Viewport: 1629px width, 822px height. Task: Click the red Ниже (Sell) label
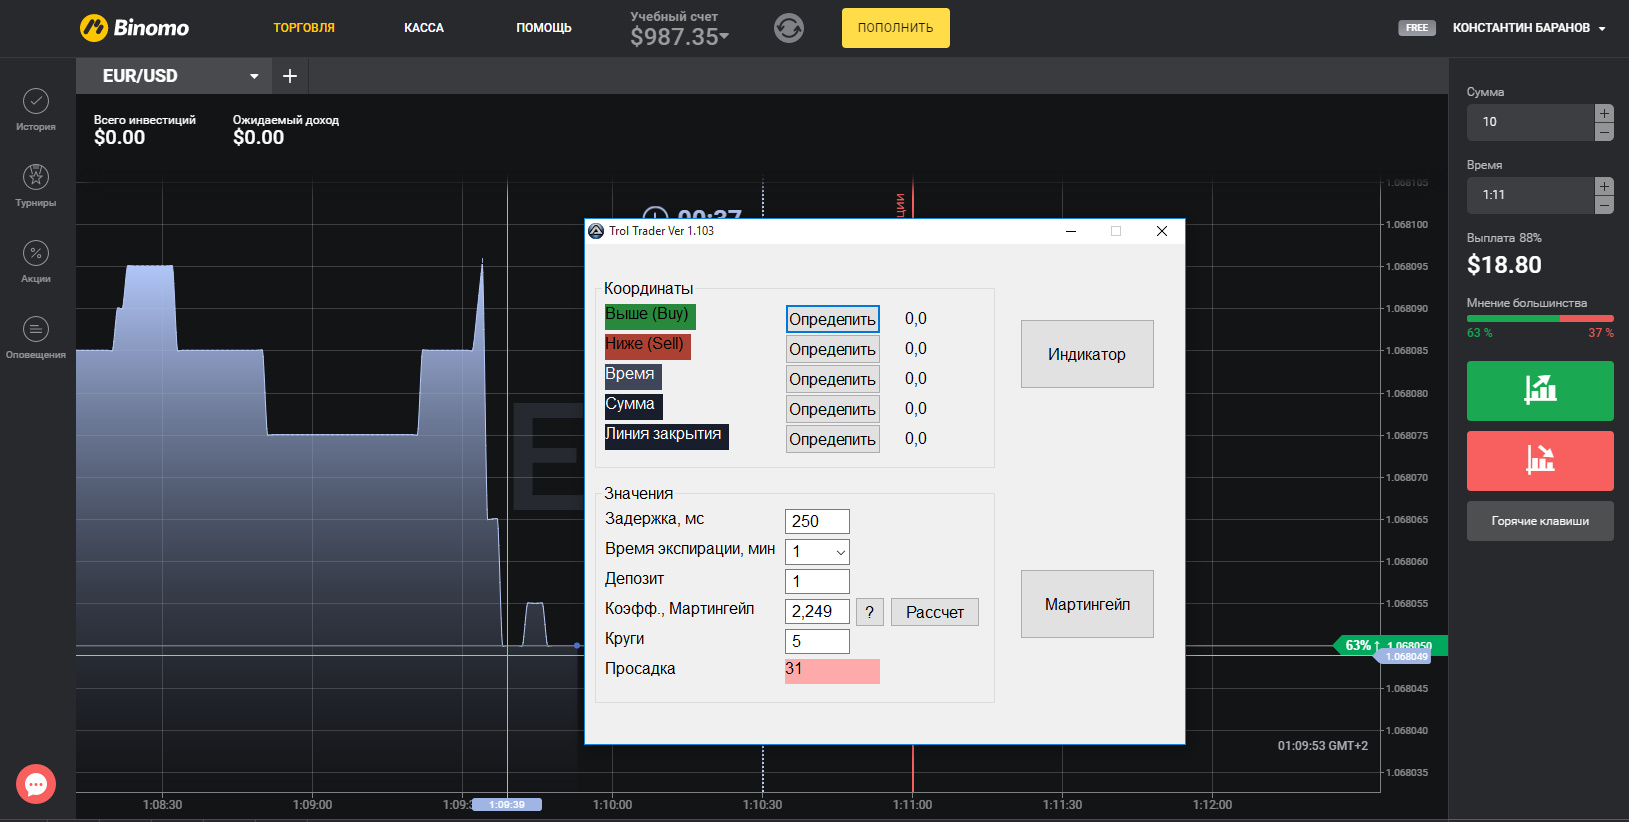647,347
